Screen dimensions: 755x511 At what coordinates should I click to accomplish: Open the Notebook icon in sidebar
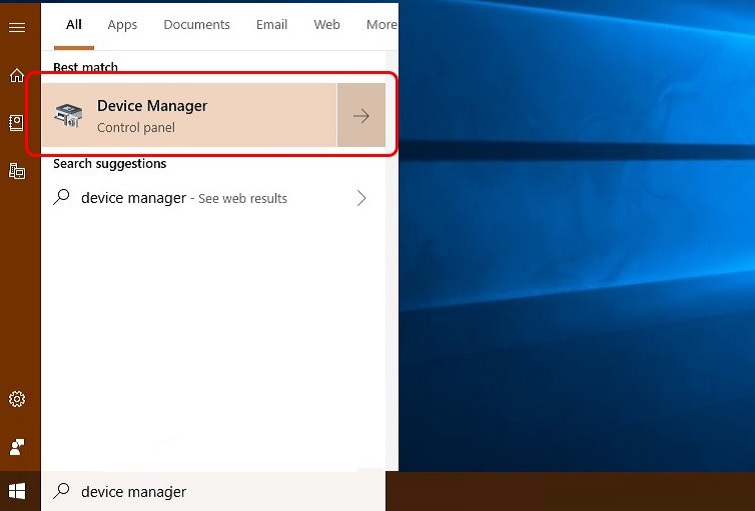click(x=17, y=123)
